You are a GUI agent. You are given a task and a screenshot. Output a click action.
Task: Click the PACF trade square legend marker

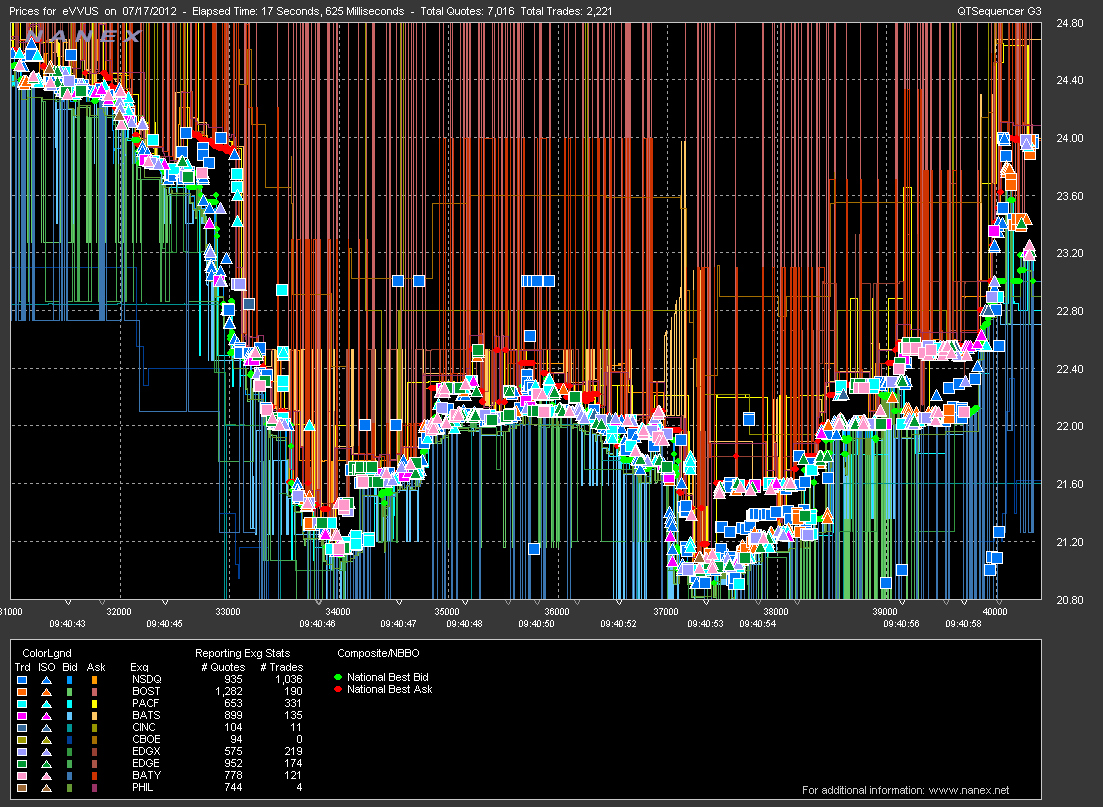tap(22, 704)
